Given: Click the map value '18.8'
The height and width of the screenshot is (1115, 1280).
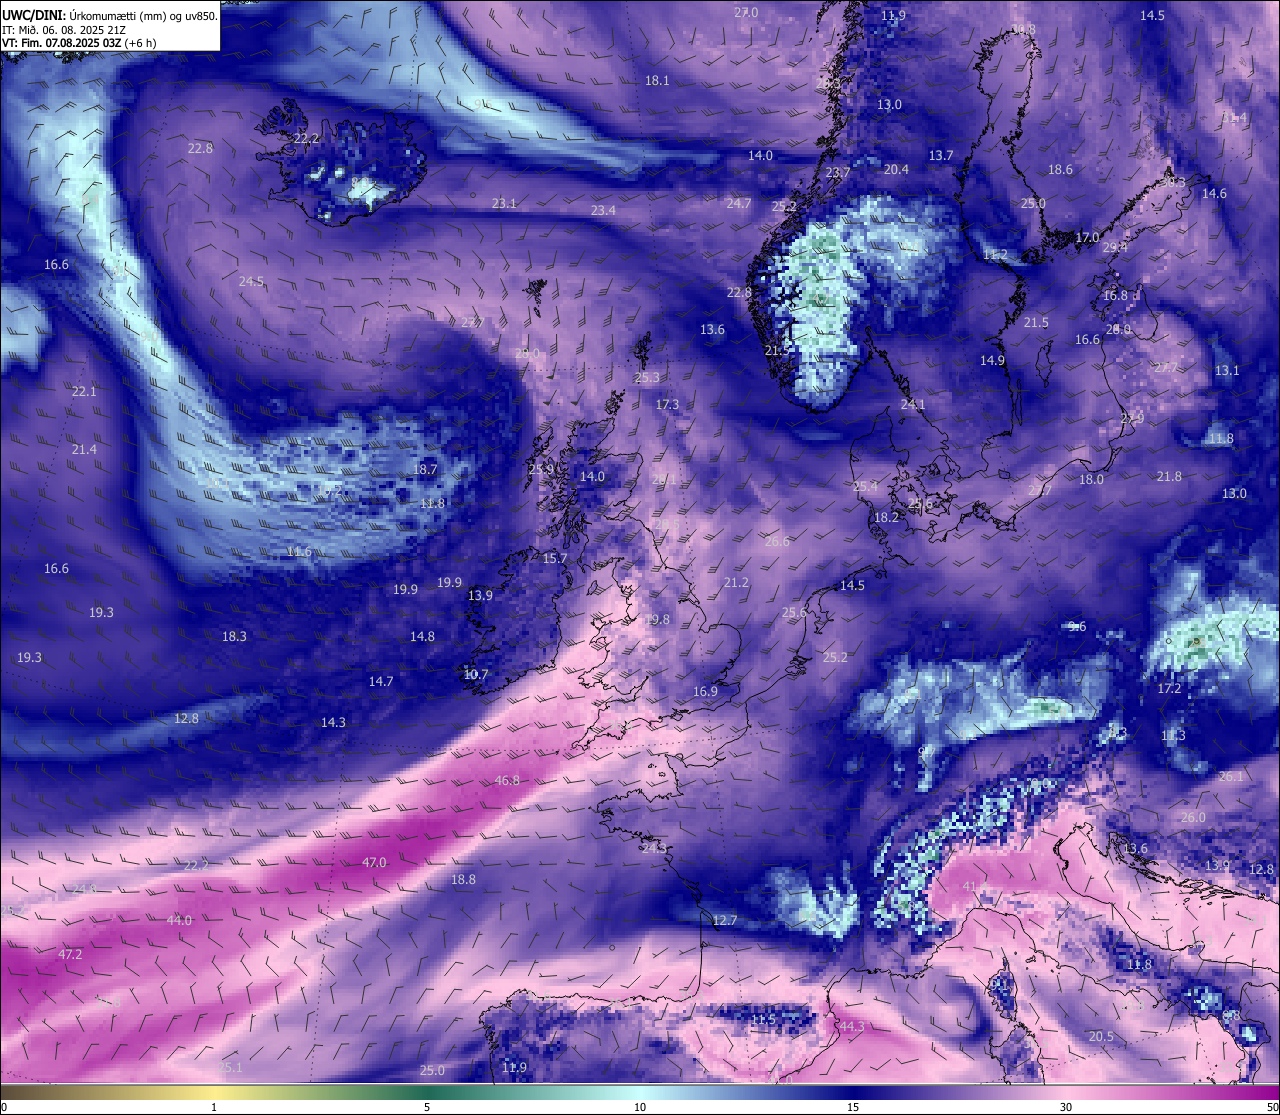Looking at the screenshot, I should (x=463, y=880).
